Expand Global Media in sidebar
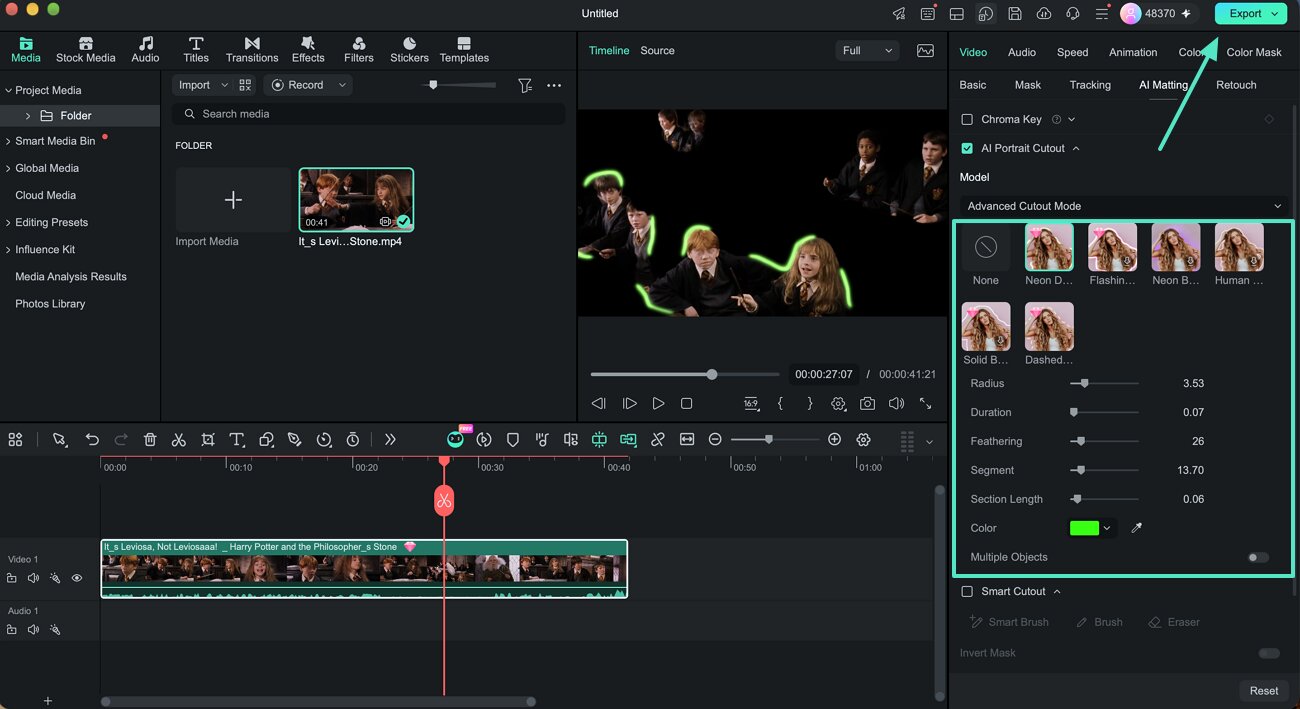 [8, 168]
